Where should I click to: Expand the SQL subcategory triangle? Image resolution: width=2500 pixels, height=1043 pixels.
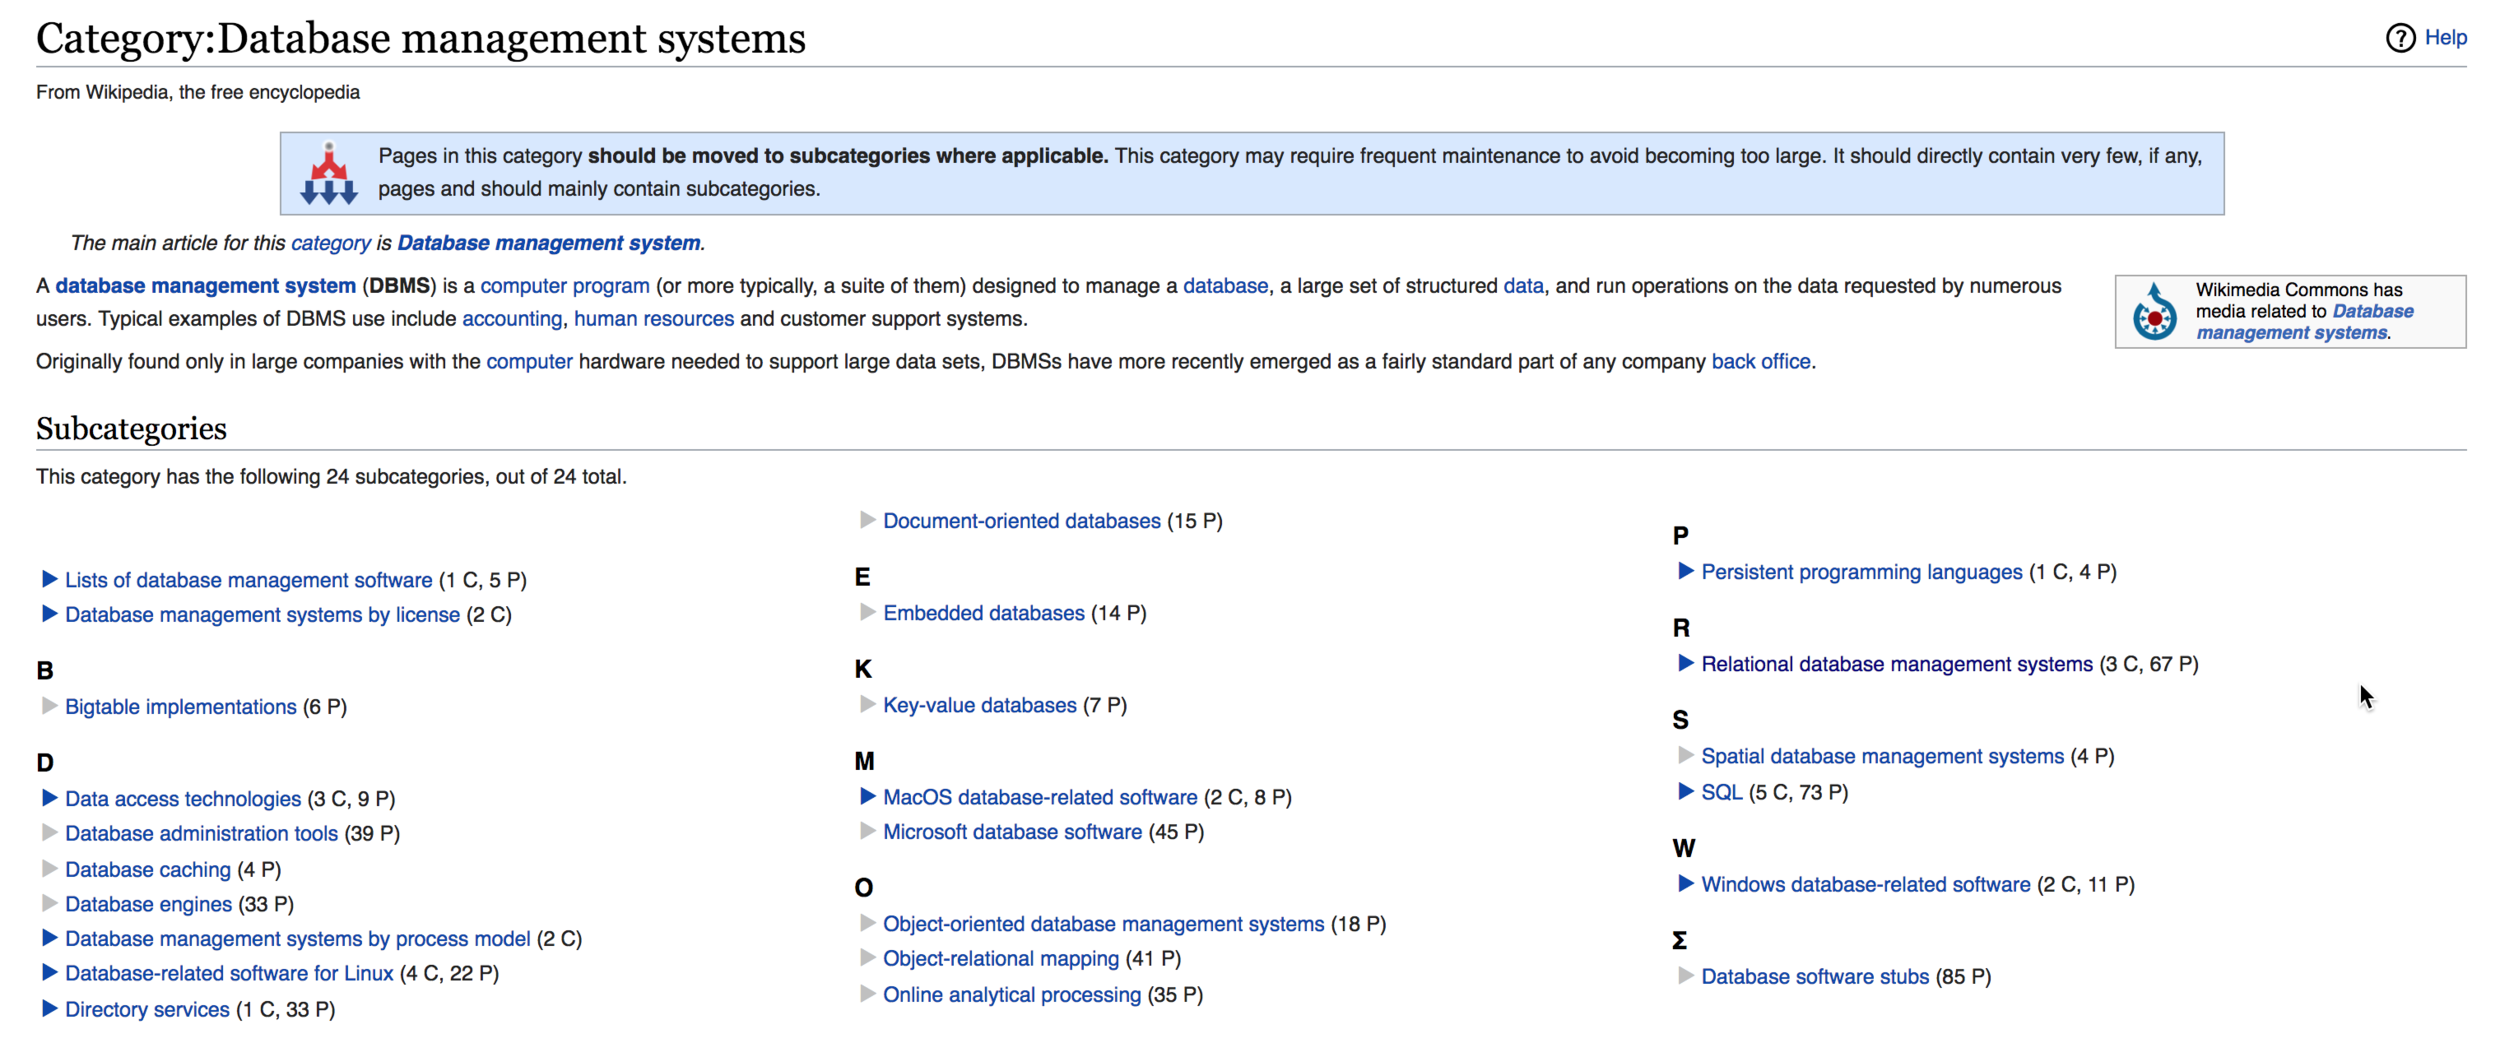point(1685,792)
